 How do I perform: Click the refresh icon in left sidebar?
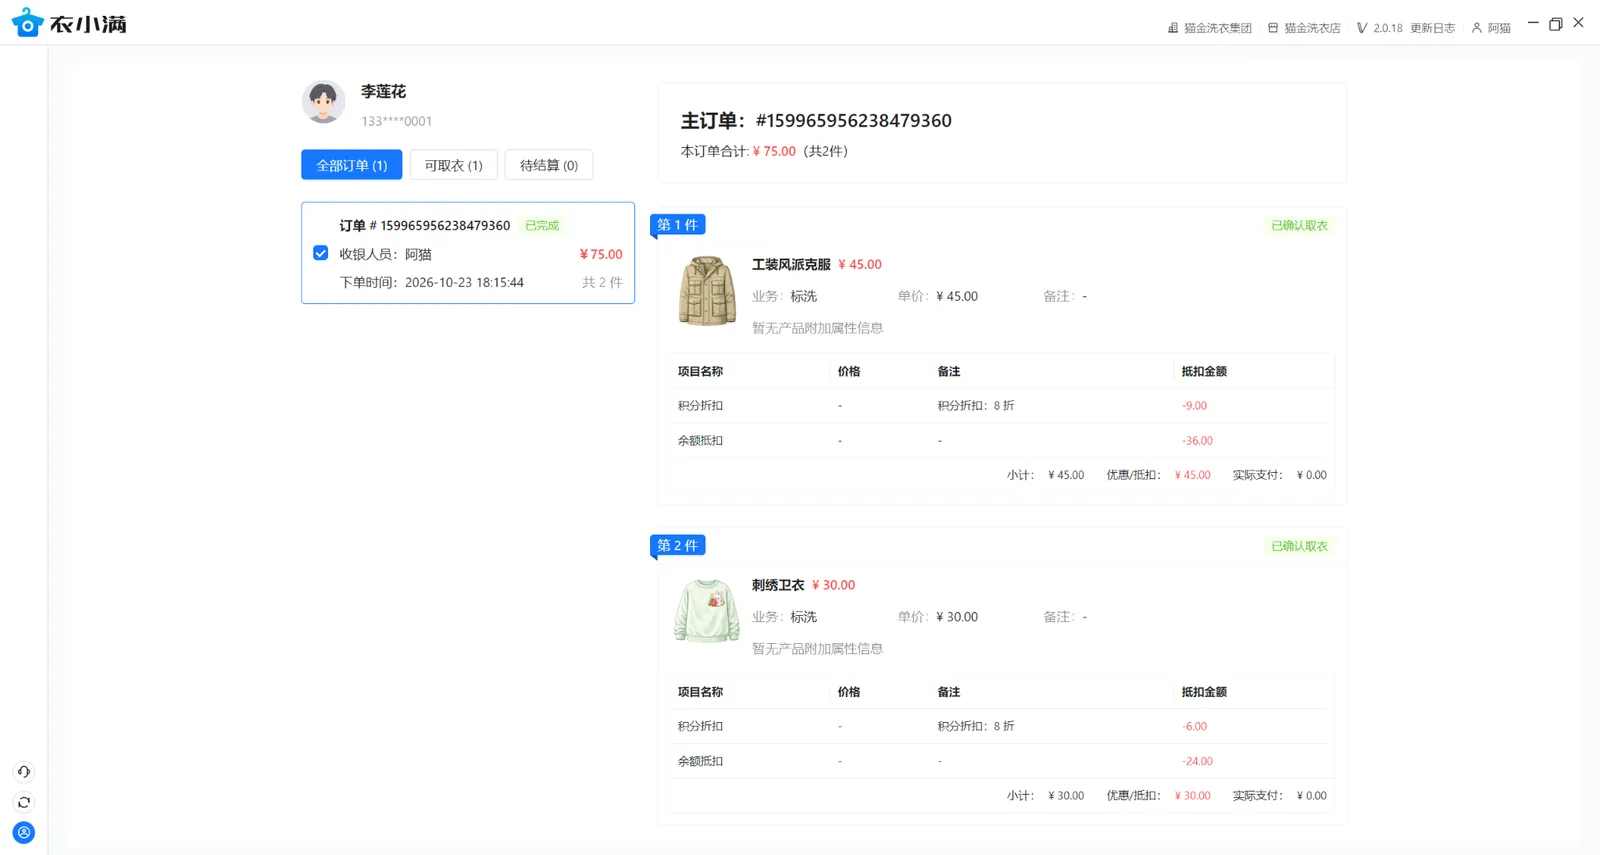coord(24,802)
